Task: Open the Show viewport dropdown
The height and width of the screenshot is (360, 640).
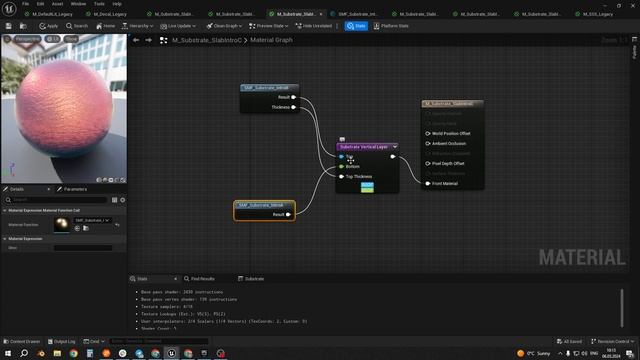Action: tap(71, 39)
